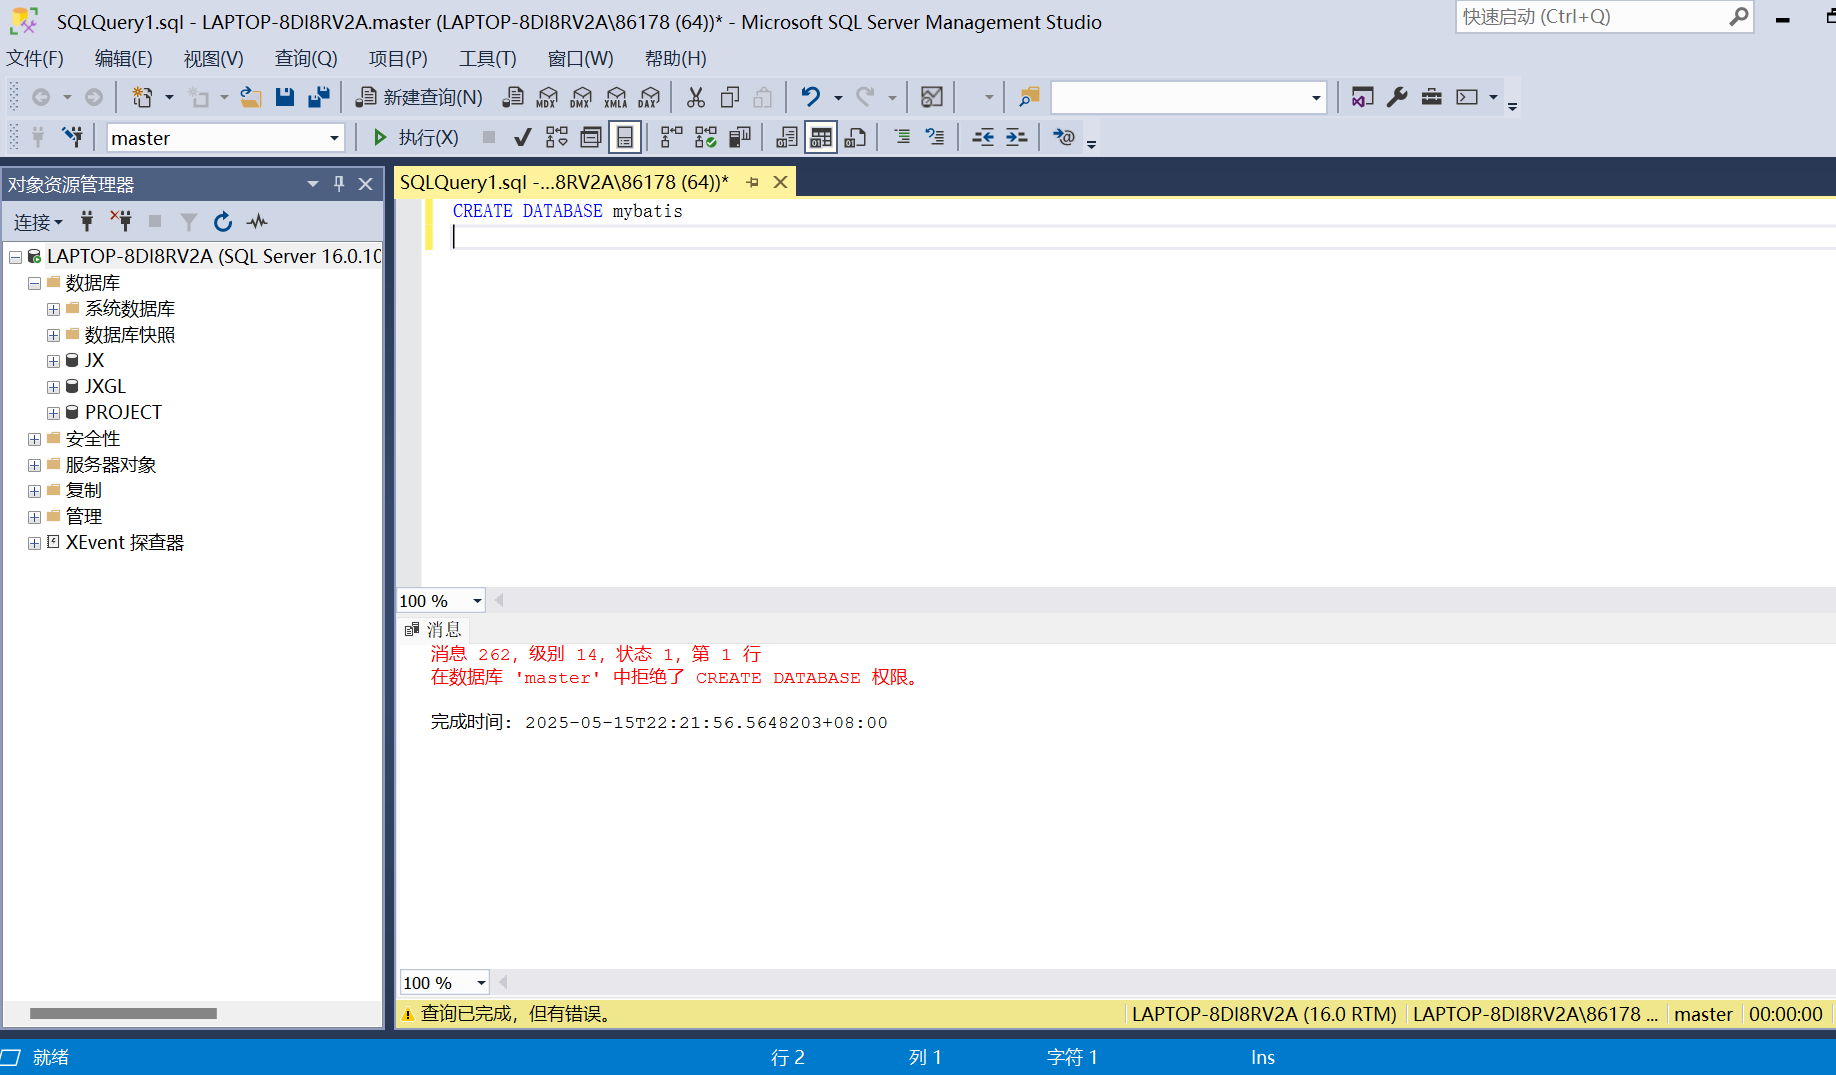1836x1075 pixels.
Task: Open the 视图(V) menu
Action: (x=213, y=59)
